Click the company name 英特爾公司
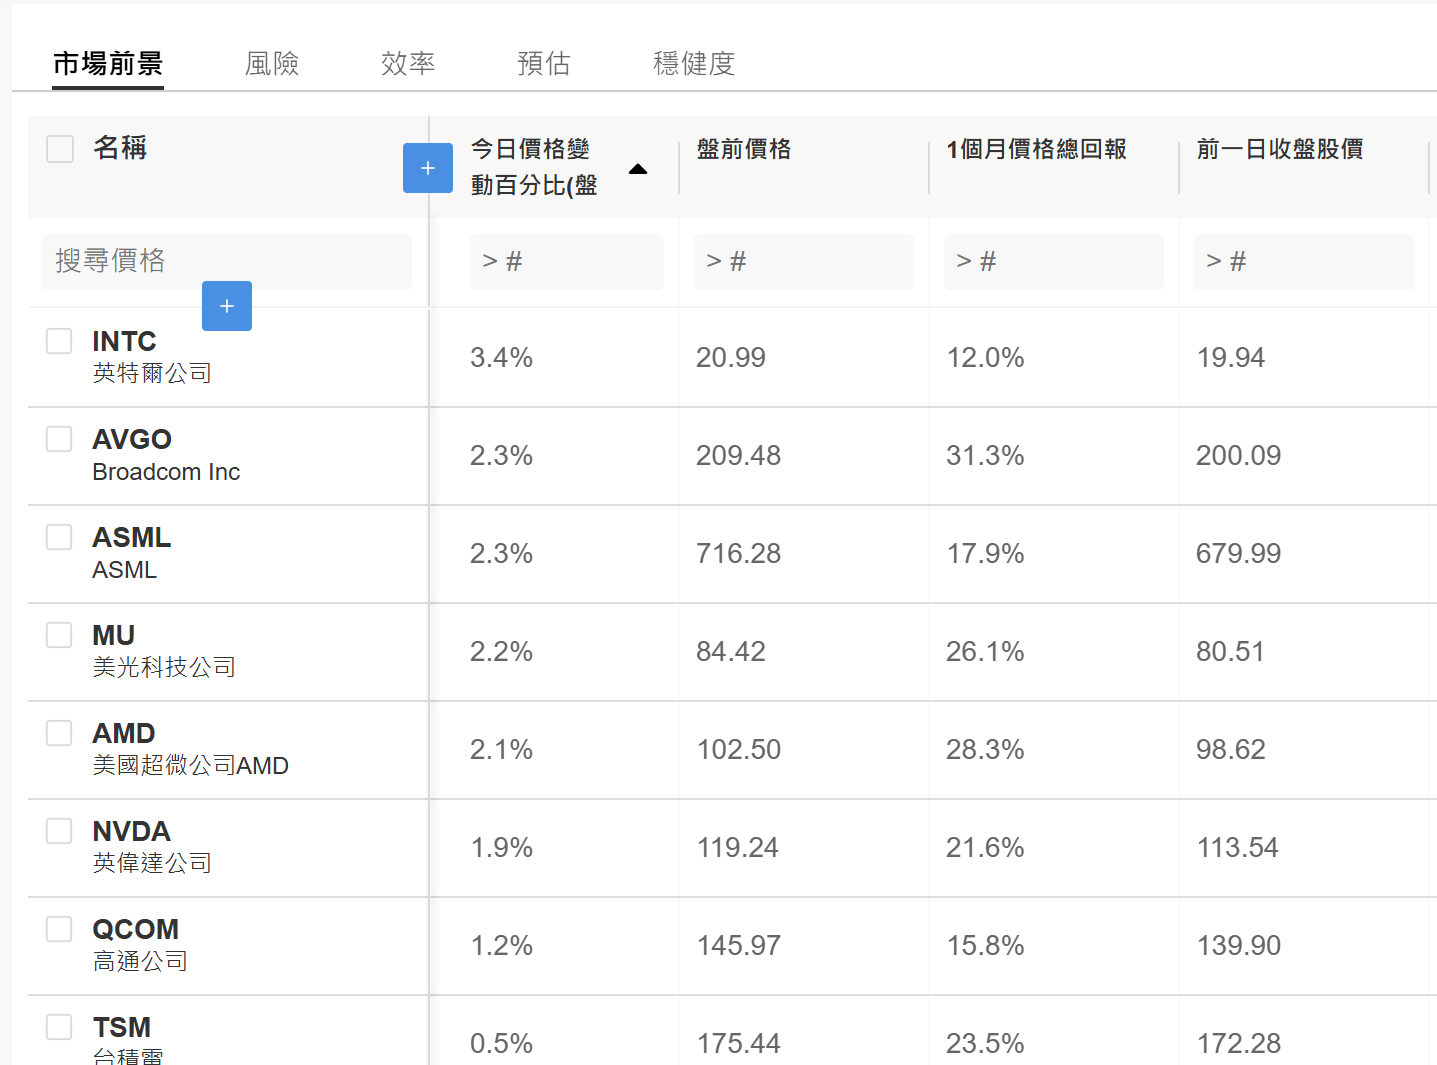Screen dimensions: 1437x1065 pyautogui.click(x=152, y=373)
